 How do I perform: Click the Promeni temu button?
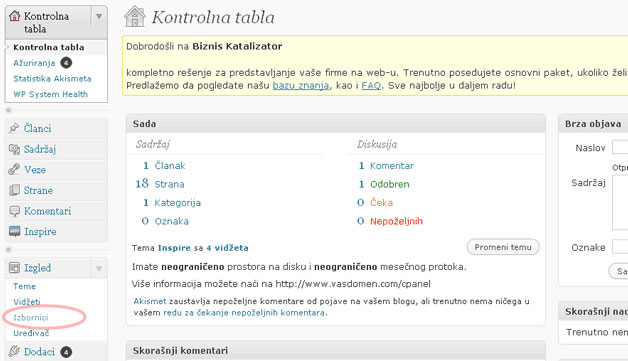pos(503,247)
